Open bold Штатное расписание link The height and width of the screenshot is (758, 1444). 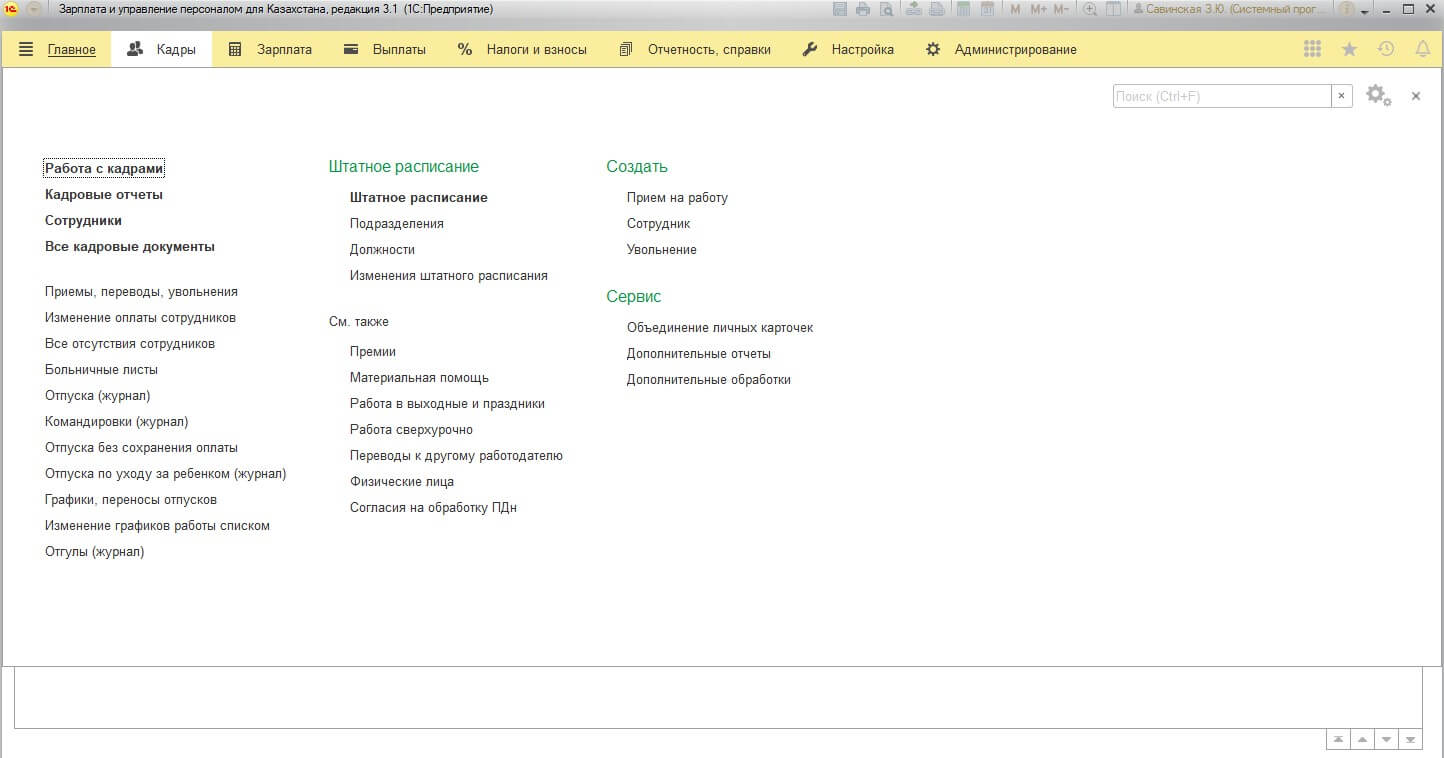(419, 198)
